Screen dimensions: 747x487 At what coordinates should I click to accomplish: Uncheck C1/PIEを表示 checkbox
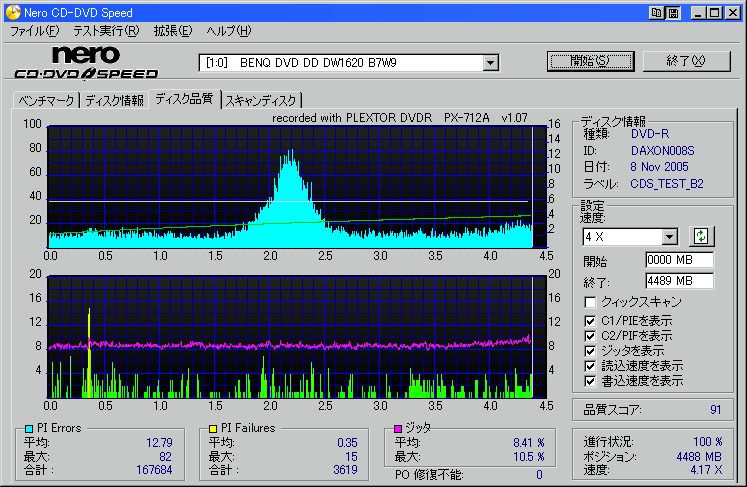(592, 321)
